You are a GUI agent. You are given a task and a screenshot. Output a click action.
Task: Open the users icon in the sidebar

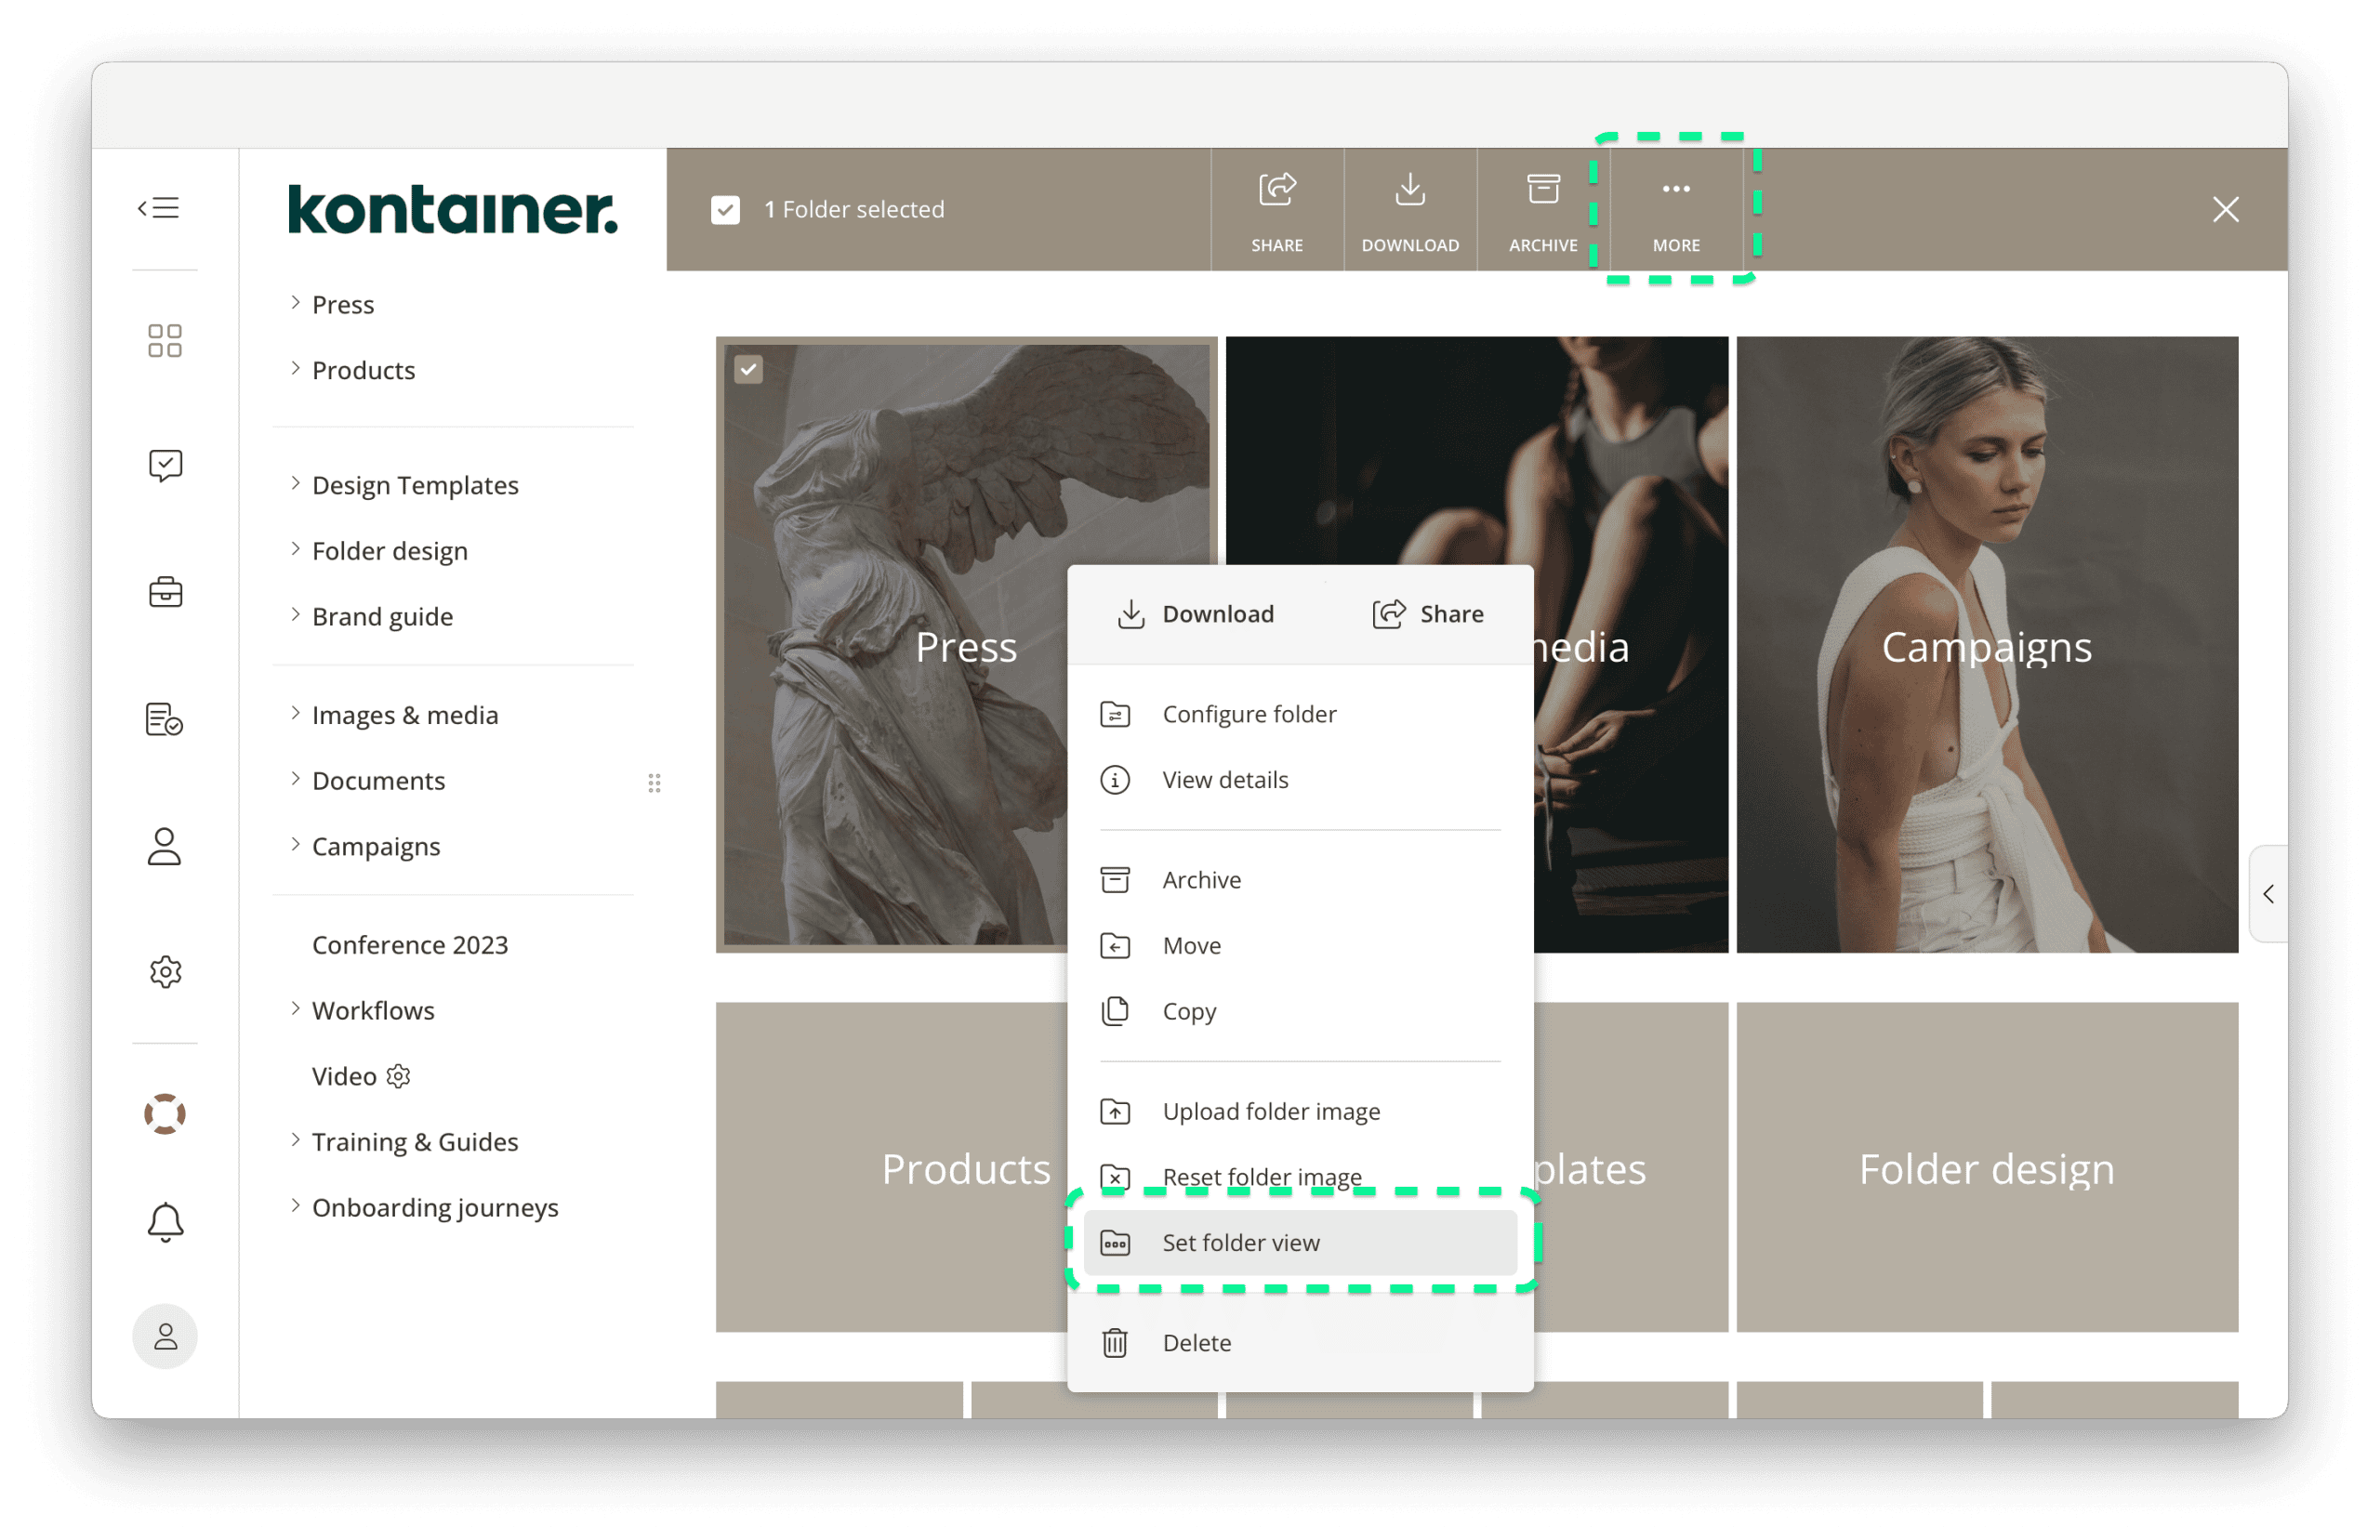(x=165, y=847)
